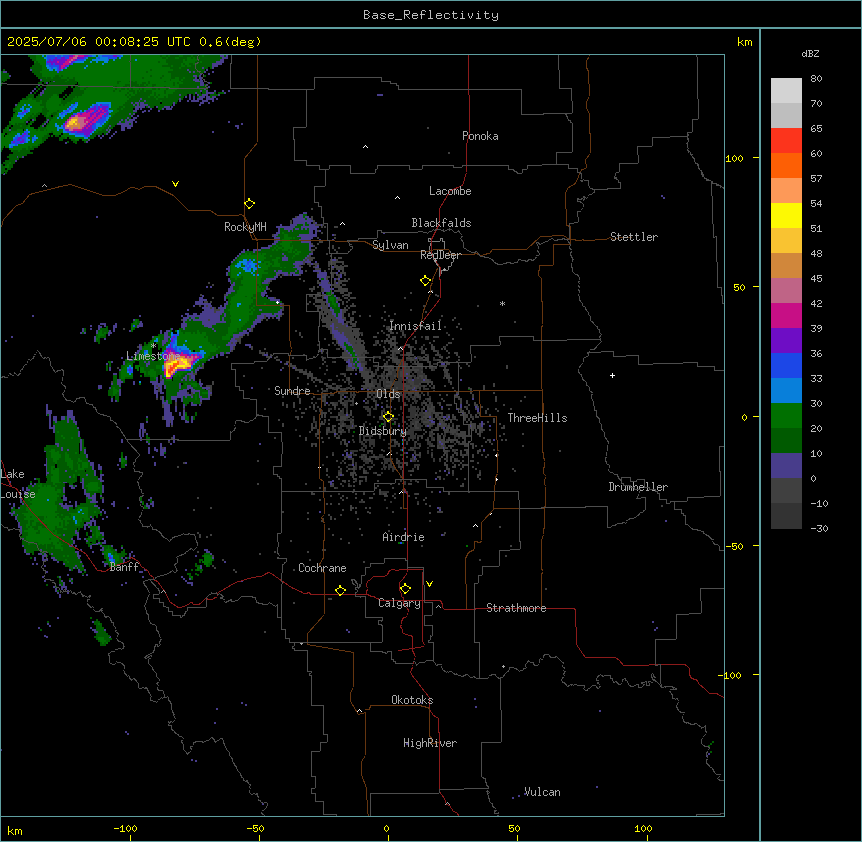The width and height of the screenshot is (862, 842).
Task: Select the Vulcan label
Action: (x=542, y=792)
